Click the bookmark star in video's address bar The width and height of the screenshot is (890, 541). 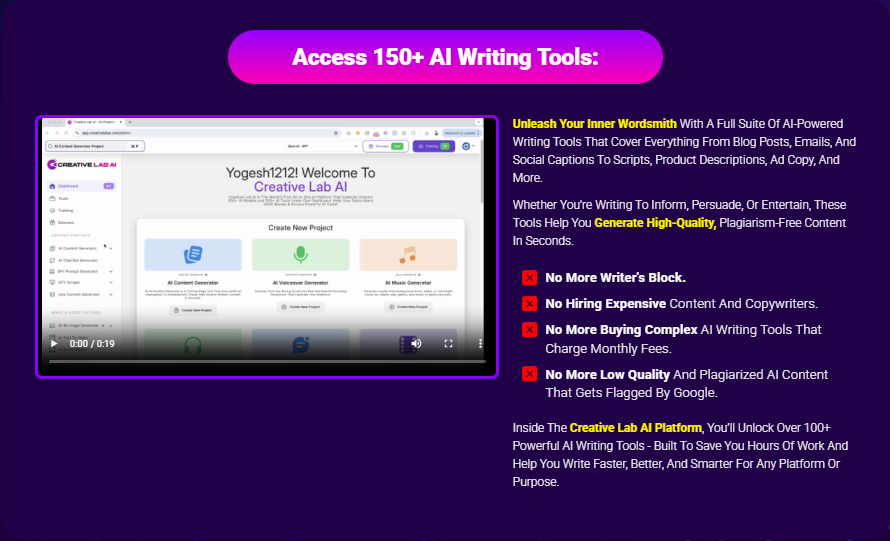pos(335,133)
